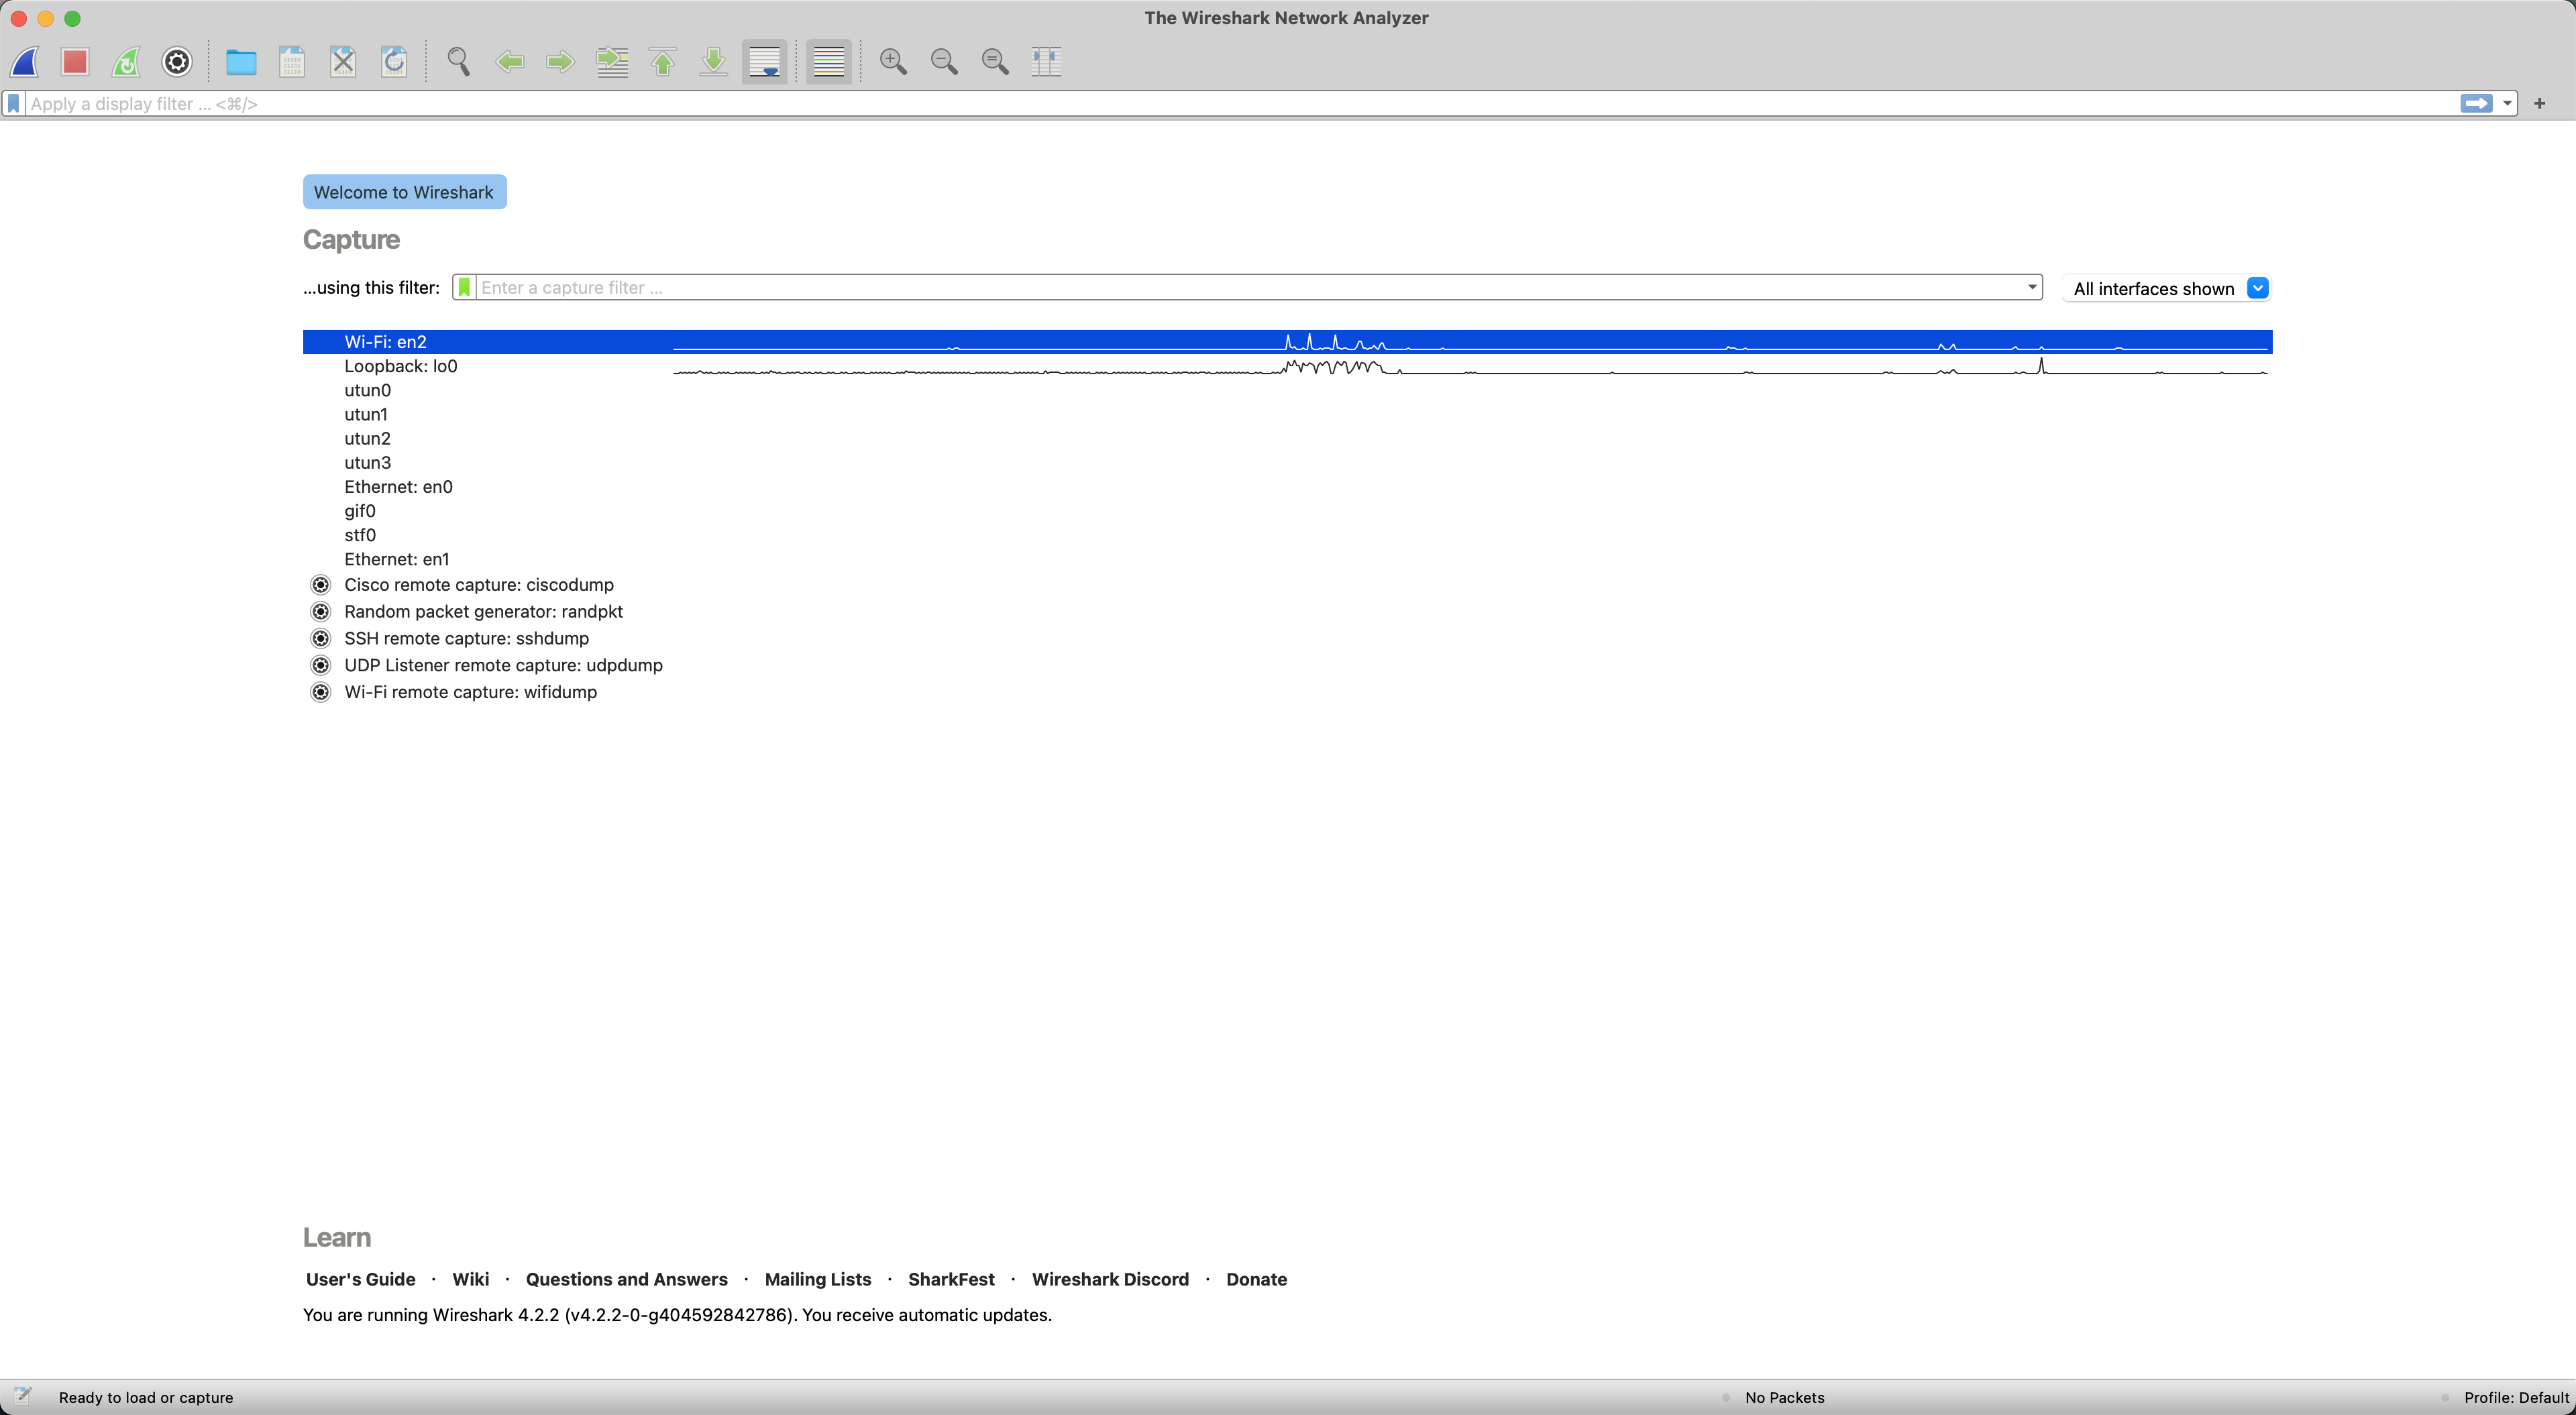The image size is (2576, 1415).
Task: Open capture options gear icon
Action: pyautogui.click(x=177, y=62)
